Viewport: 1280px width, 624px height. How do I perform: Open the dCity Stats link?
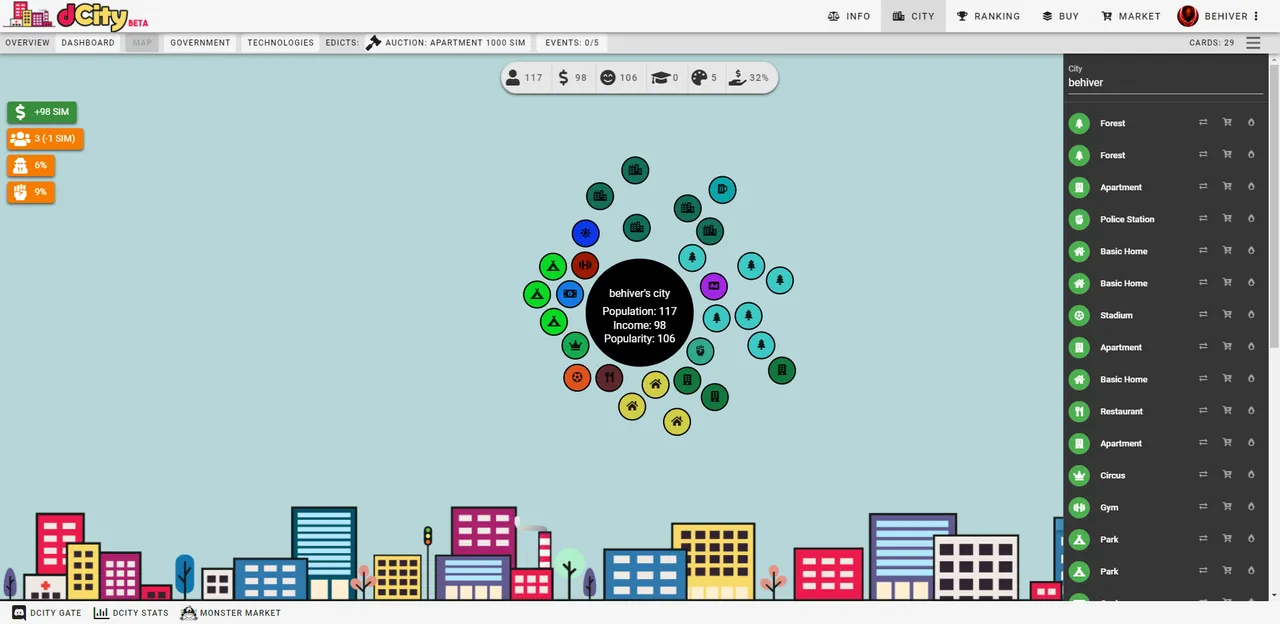131,612
